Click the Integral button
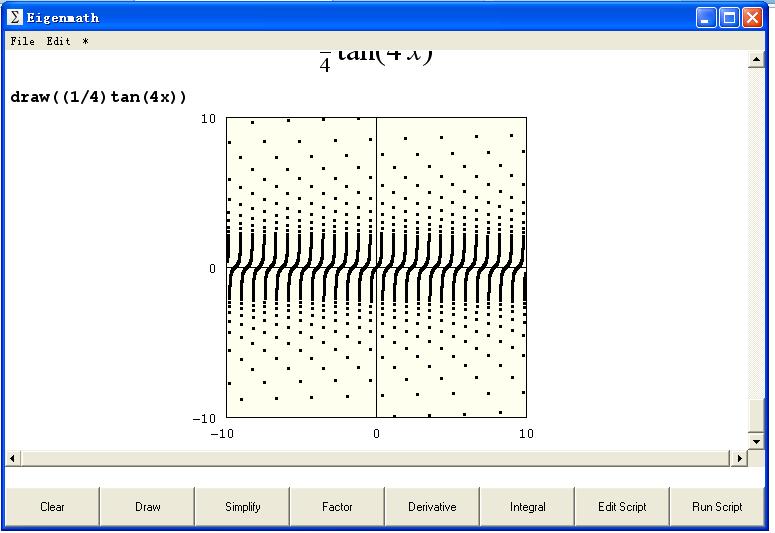The image size is (775, 533). coord(527,507)
